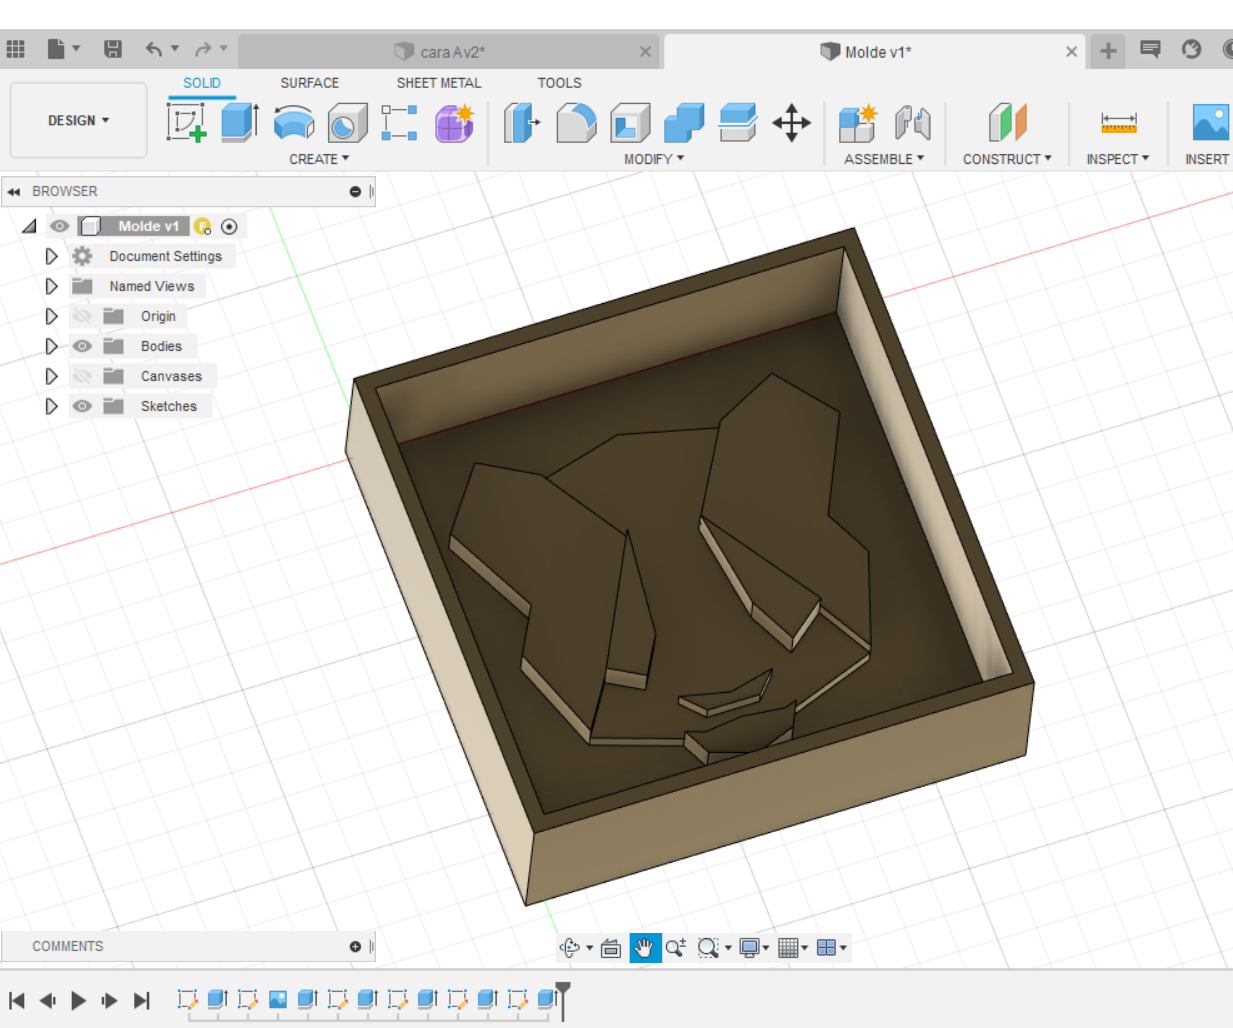The width and height of the screenshot is (1233, 1028).
Task: Hide the Molde v1 component
Action: tap(59, 226)
